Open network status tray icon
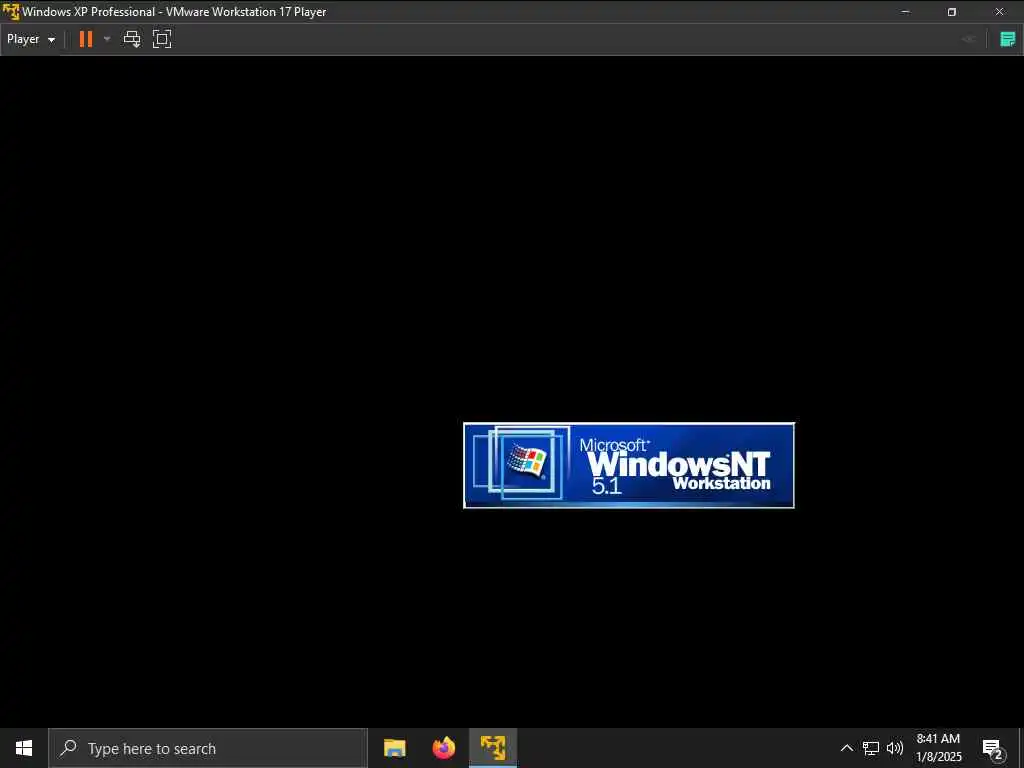Viewport: 1024px width, 768px height. [871, 748]
